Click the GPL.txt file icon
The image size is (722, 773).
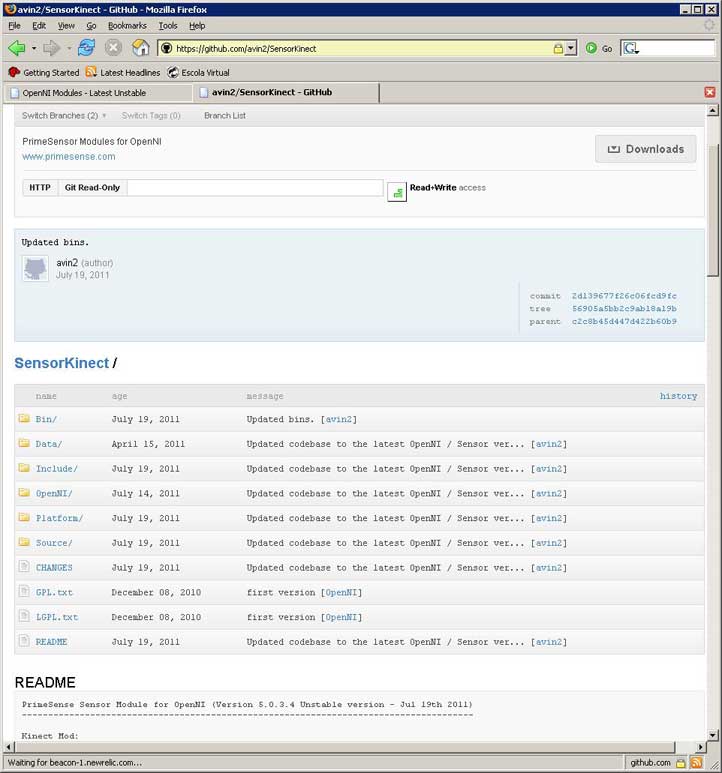(x=24, y=591)
